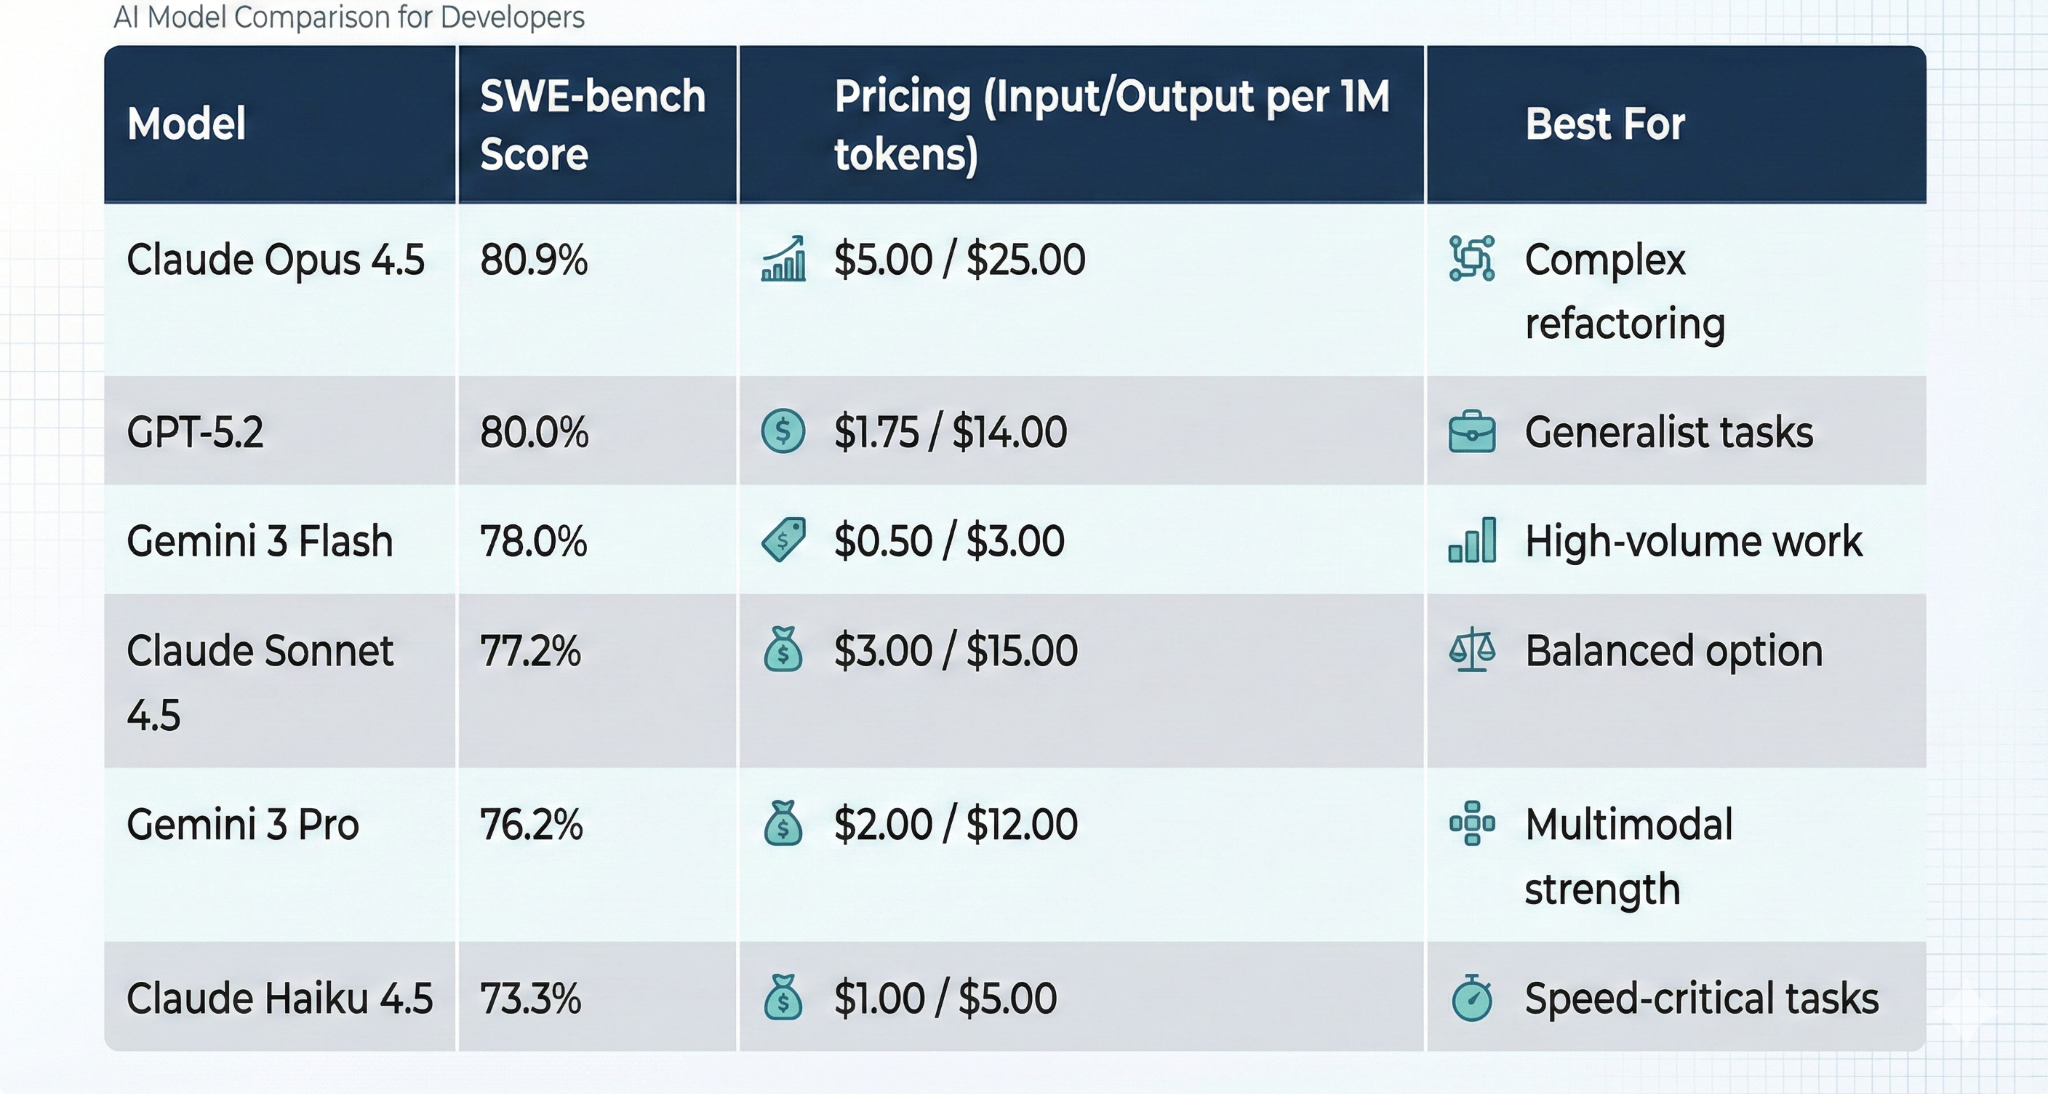Click the nodes icon beside Multimodal strength

click(x=1472, y=823)
